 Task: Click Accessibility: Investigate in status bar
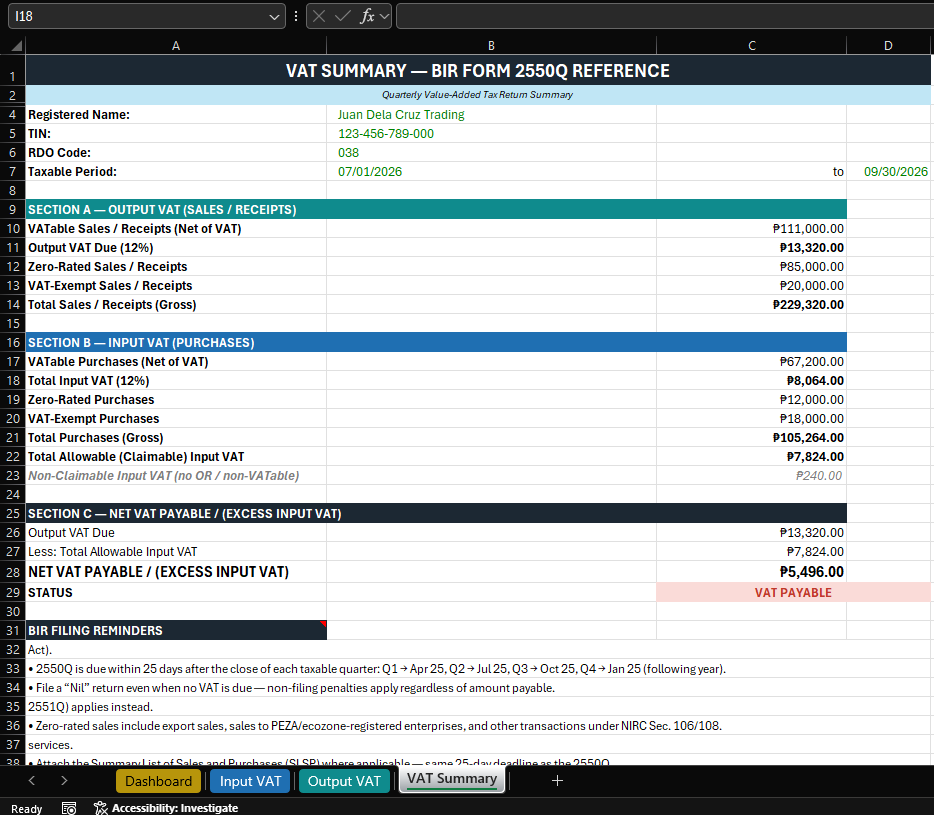click(x=166, y=808)
